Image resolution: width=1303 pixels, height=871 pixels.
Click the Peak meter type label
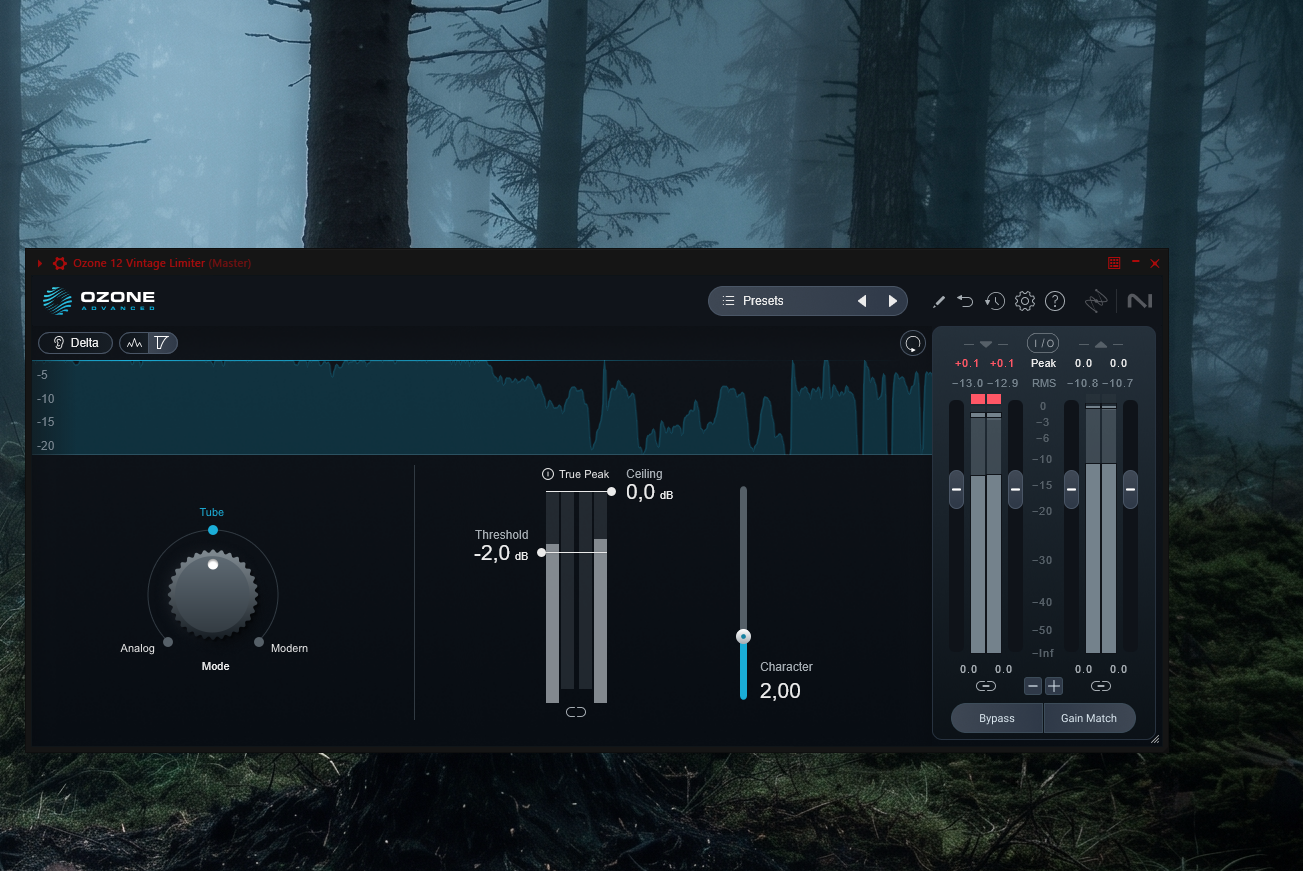(1043, 364)
